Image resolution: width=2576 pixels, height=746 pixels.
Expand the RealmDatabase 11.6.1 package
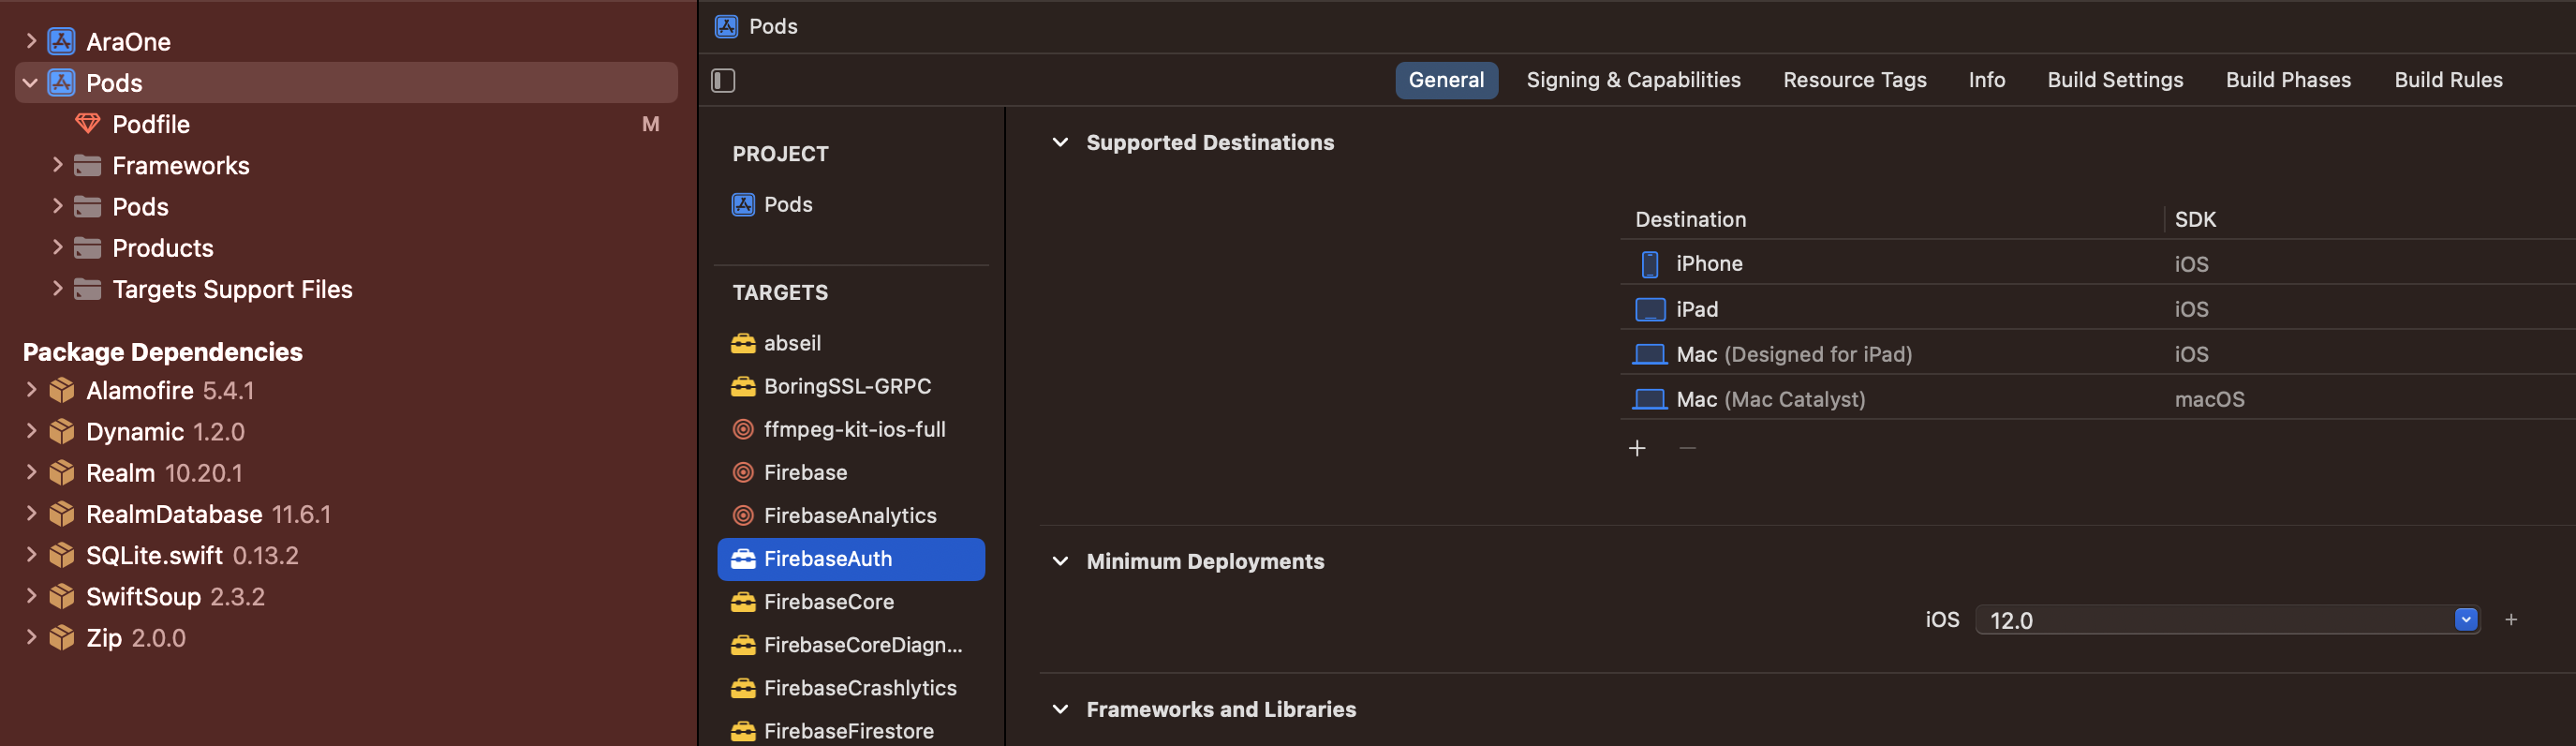tap(31, 513)
